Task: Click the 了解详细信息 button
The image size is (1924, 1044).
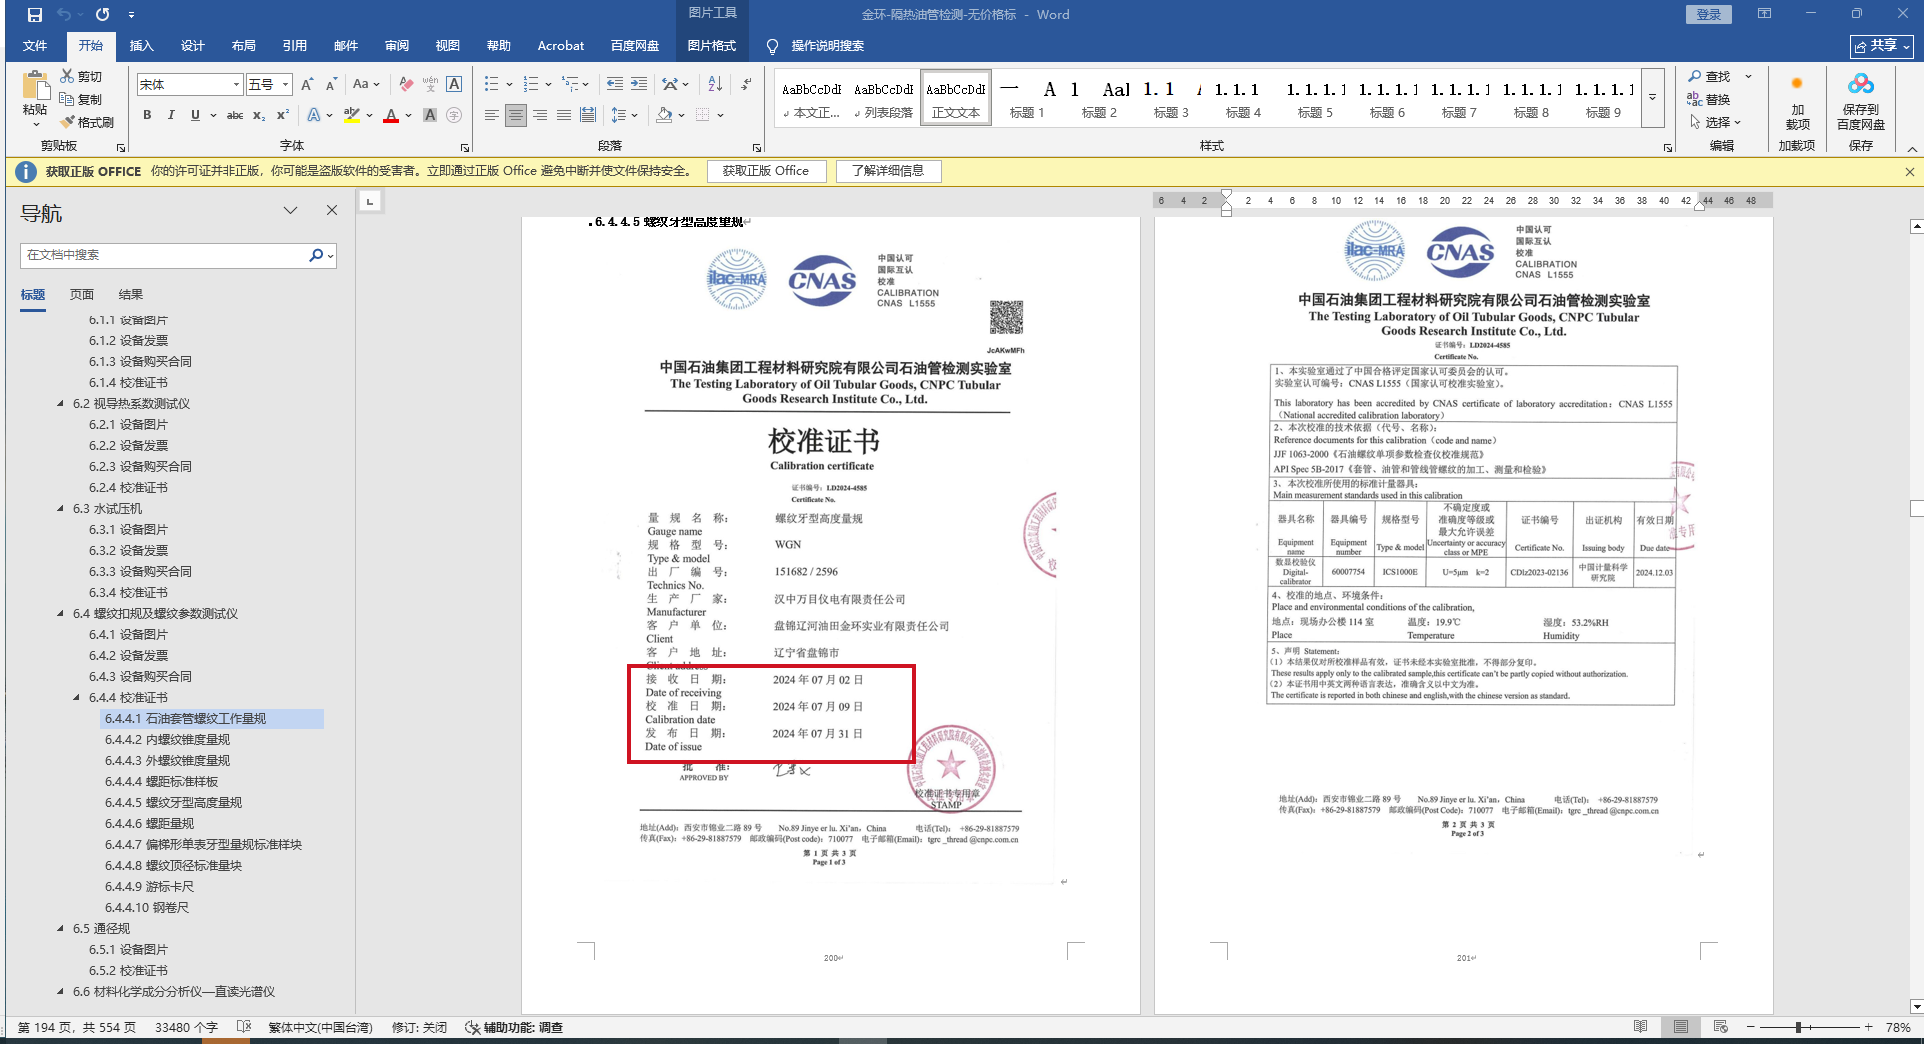Action: 888,171
